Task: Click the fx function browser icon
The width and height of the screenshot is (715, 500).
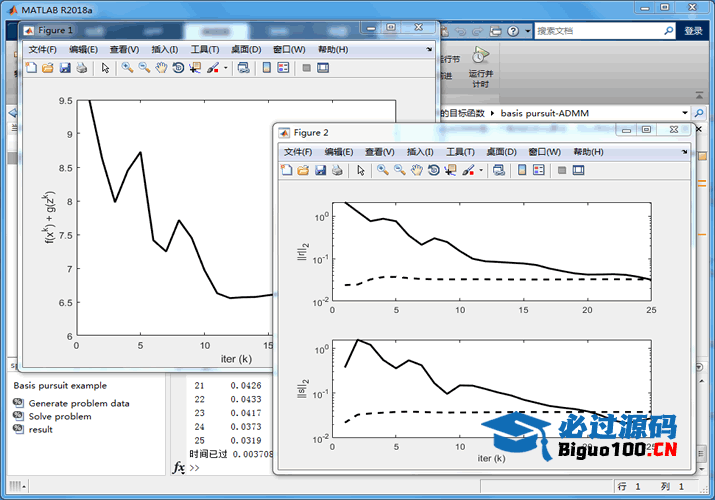Action: click(178, 468)
